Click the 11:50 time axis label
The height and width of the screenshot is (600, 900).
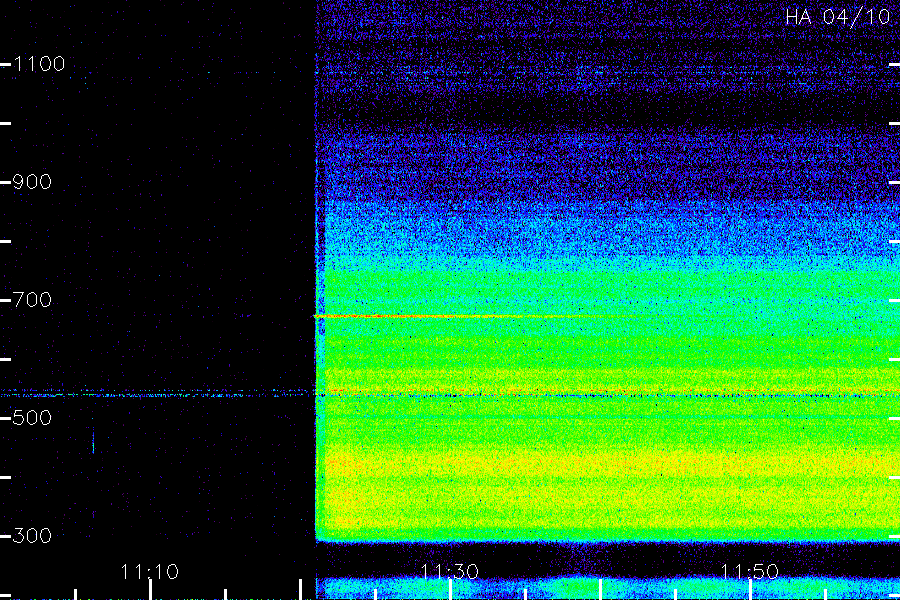749,572
